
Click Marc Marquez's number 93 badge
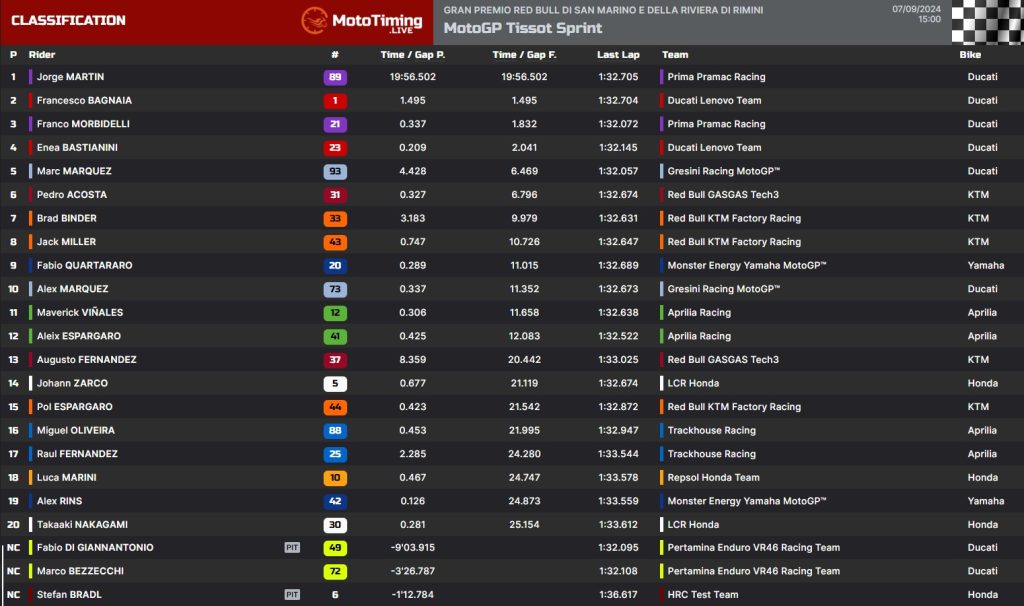coord(335,171)
